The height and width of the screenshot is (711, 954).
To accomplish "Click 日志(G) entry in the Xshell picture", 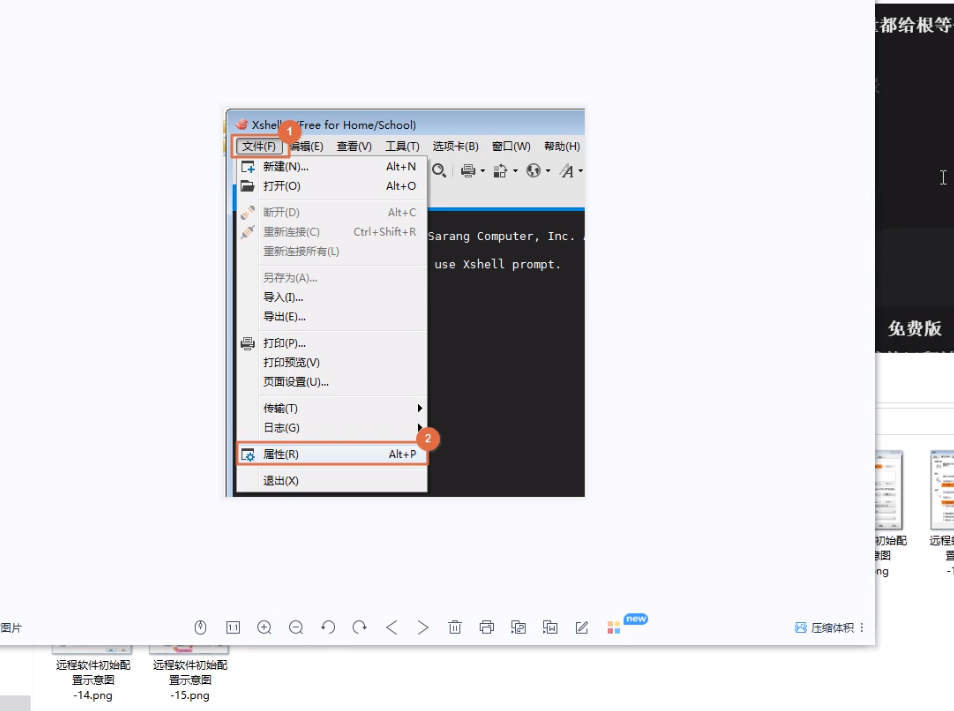I will pyautogui.click(x=332, y=428).
